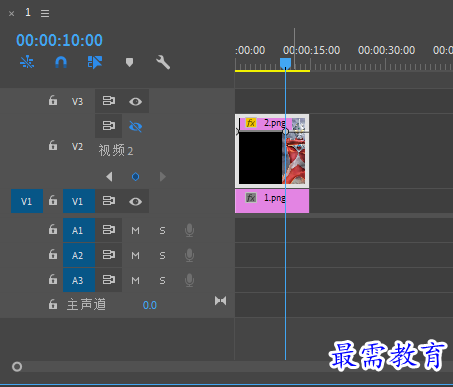
Task: Click fx badge on 2.png clip
Action: [x=251, y=123]
